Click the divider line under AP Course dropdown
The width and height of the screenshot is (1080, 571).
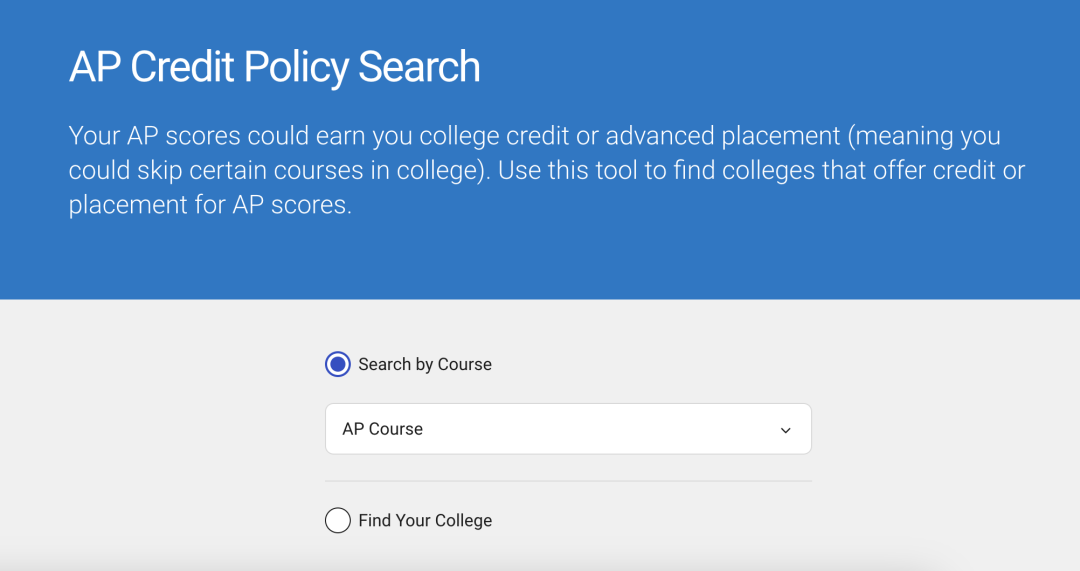pyautogui.click(x=567, y=481)
